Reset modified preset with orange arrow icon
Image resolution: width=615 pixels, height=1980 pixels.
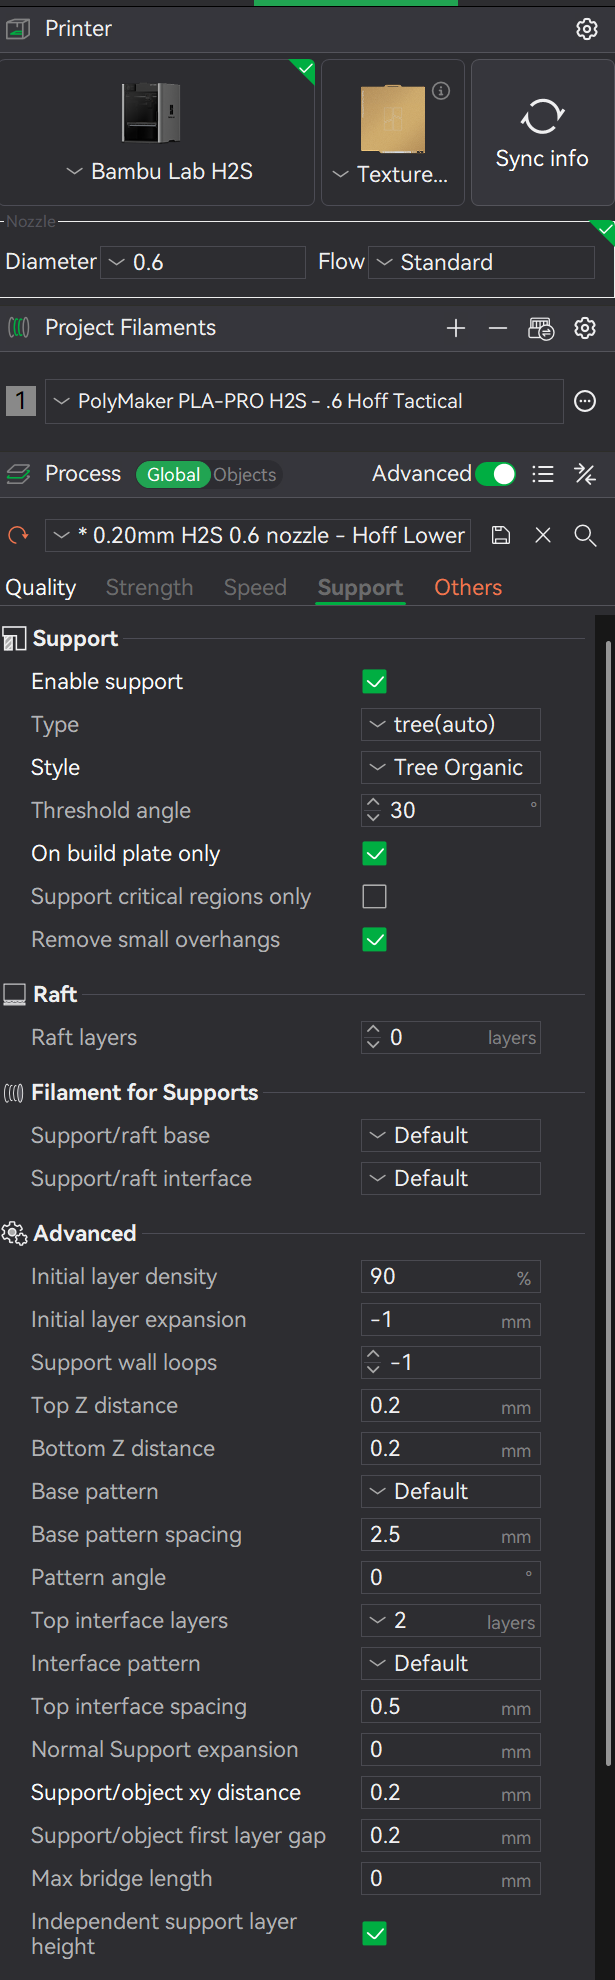click(x=18, y=535)
